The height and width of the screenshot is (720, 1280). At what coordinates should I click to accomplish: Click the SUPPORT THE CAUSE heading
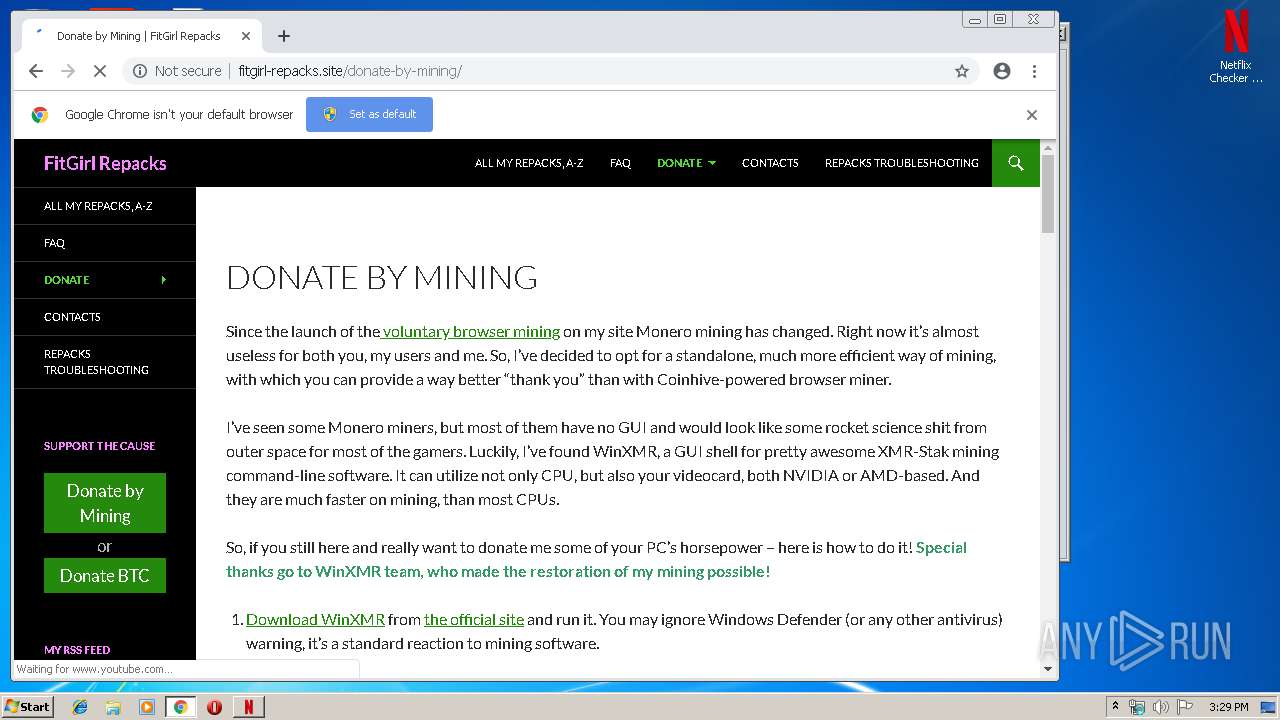coord(100,446)
